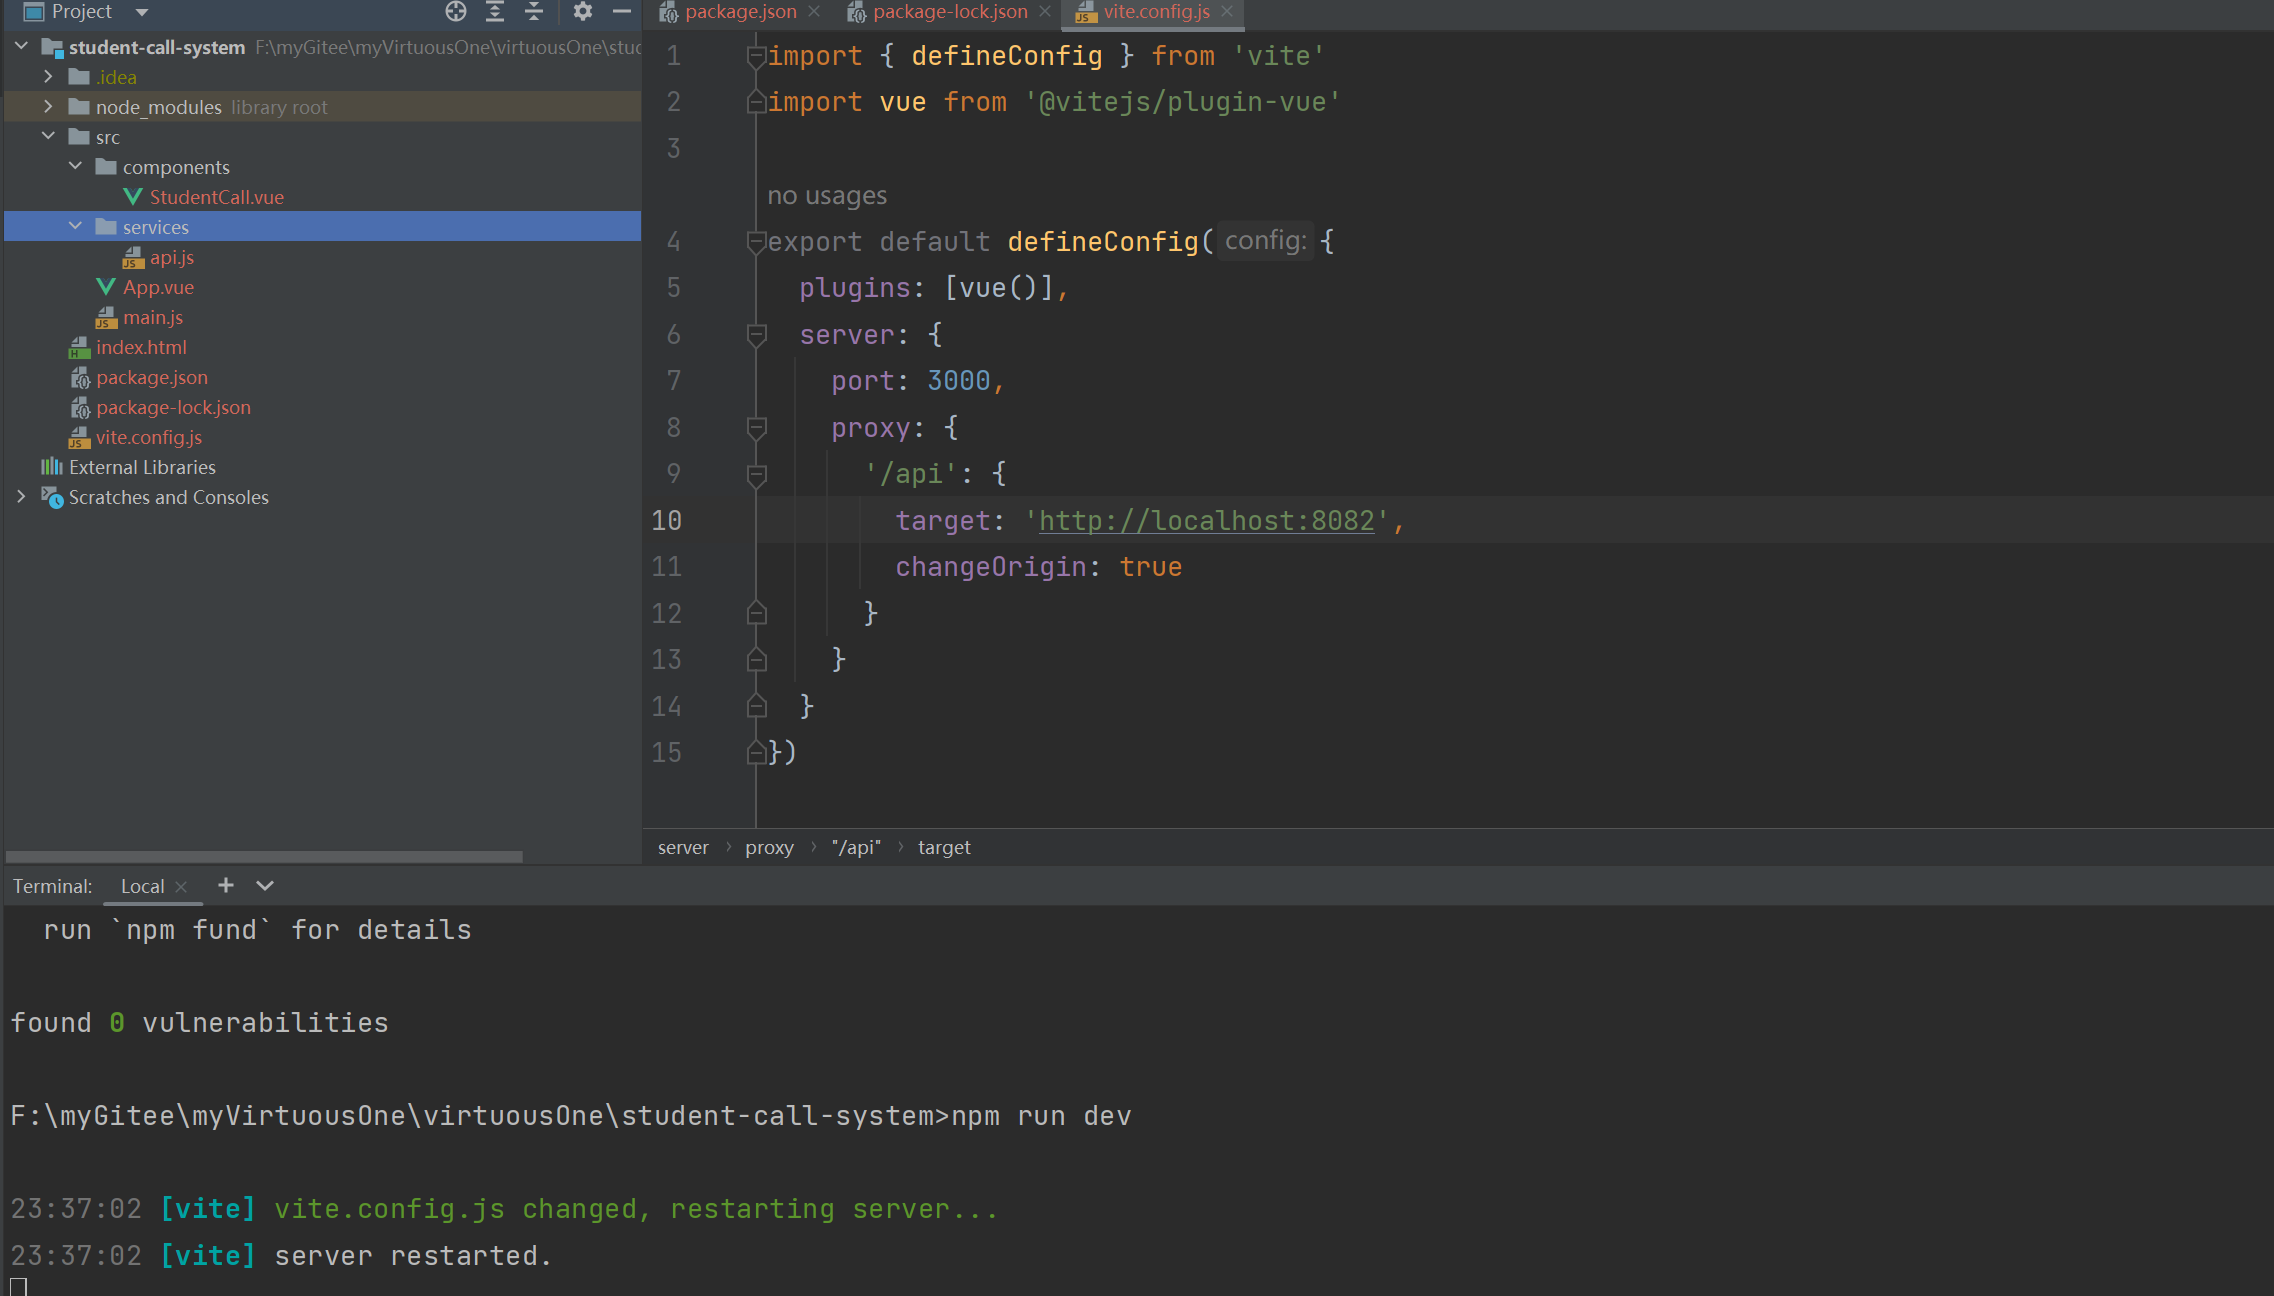Collapse the services folder
This screenshot has width=2274, height=1296.
pos(75,226)
